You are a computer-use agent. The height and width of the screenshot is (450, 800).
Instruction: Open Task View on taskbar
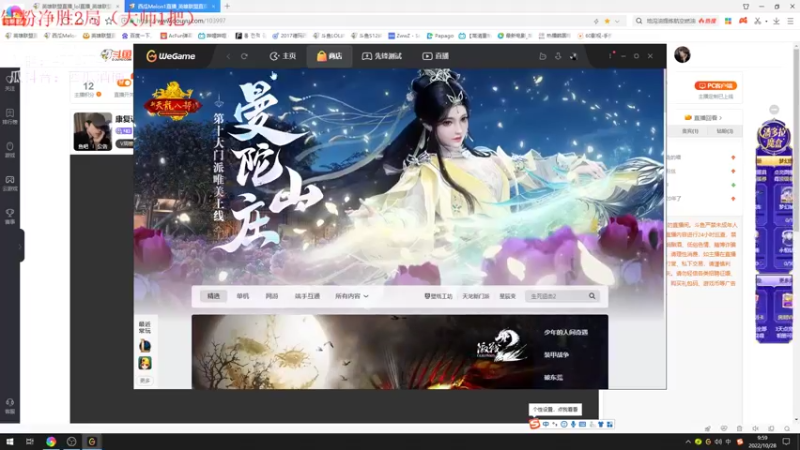(x=30, y=442)
